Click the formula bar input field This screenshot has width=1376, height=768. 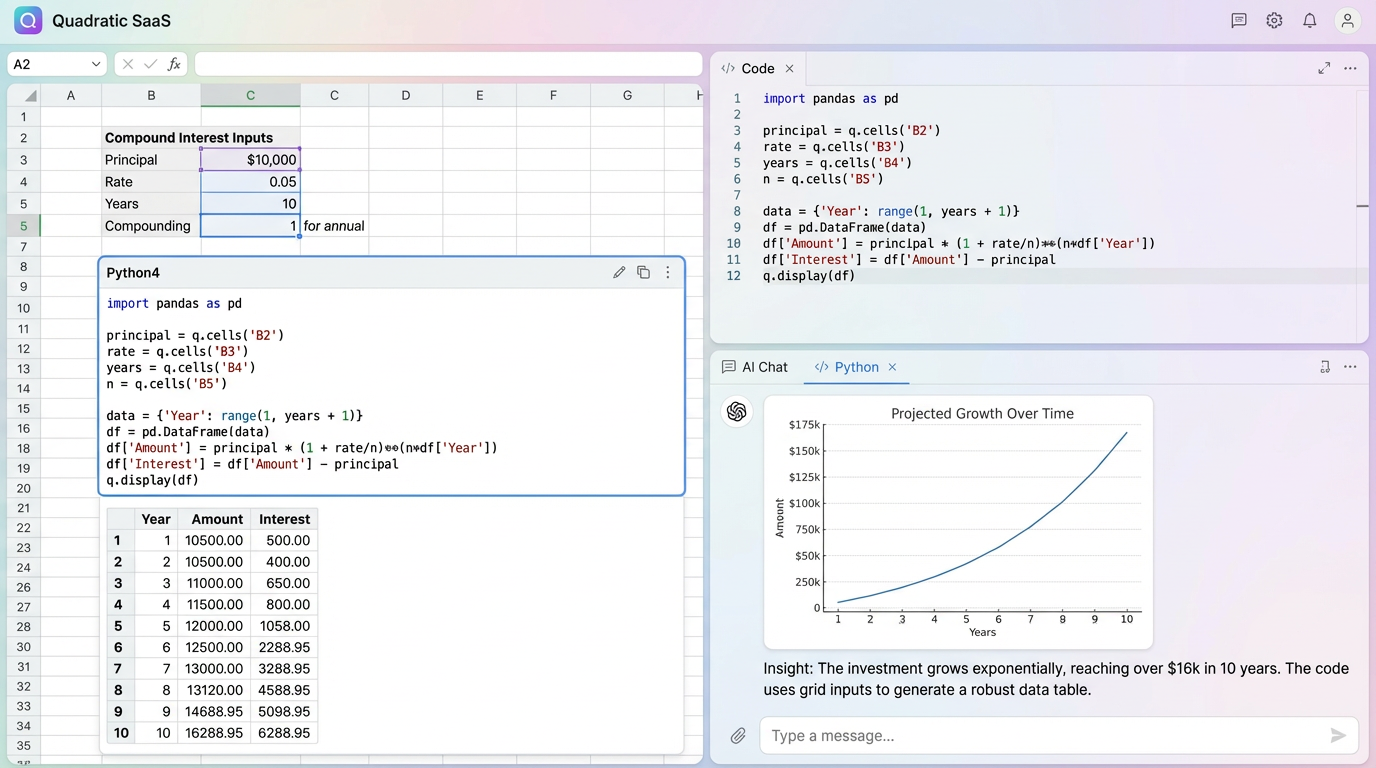[448, 64]
